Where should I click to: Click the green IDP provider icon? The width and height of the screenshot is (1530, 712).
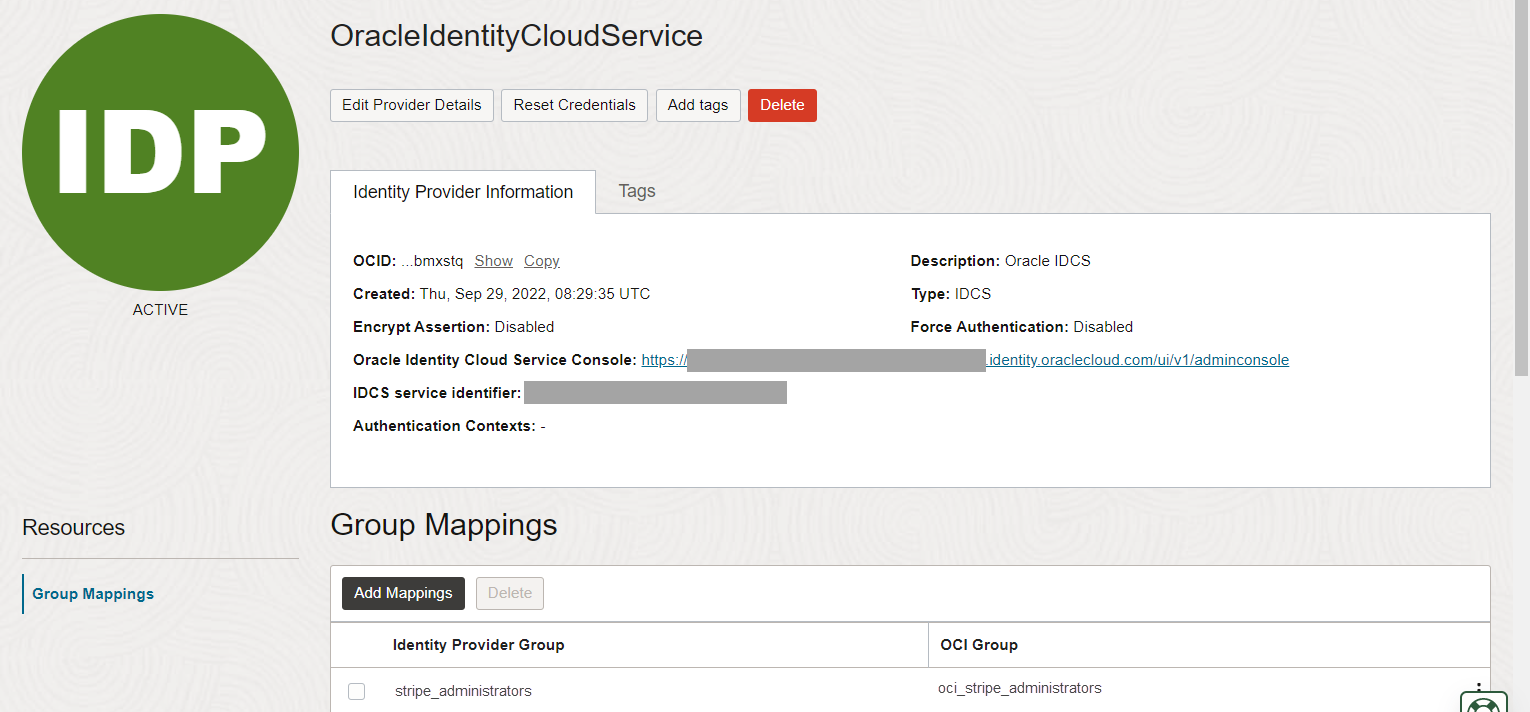[160, 153]
